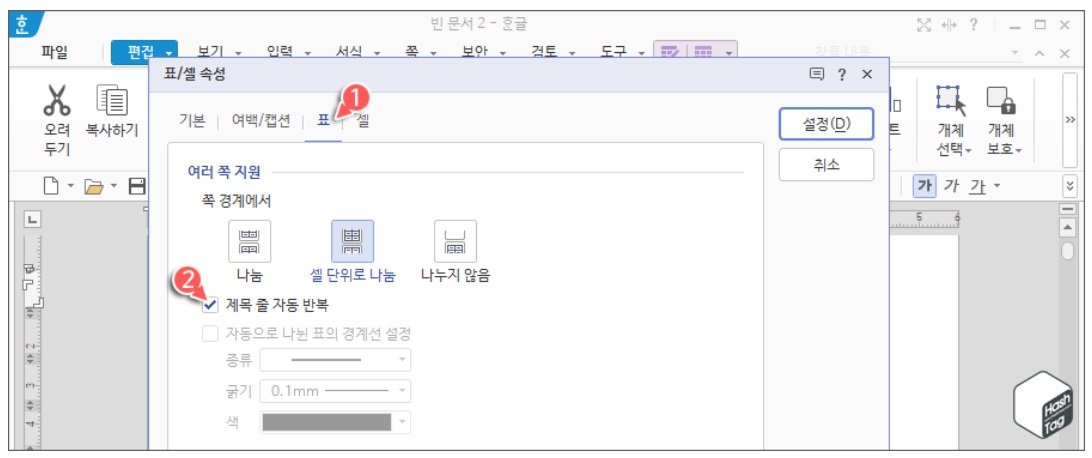Open the 파일 menu
Image resolution: width=1092 pixels, height=458 pixels.
55,52
